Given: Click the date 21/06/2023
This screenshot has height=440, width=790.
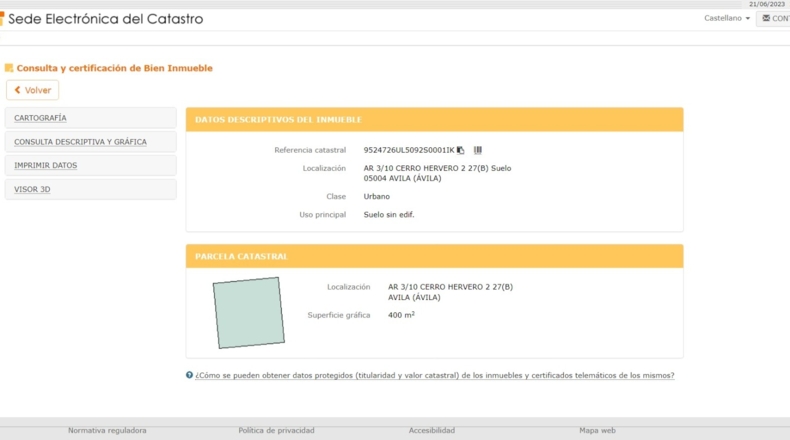Looking at the screenshot, I should tap(767, 4).
